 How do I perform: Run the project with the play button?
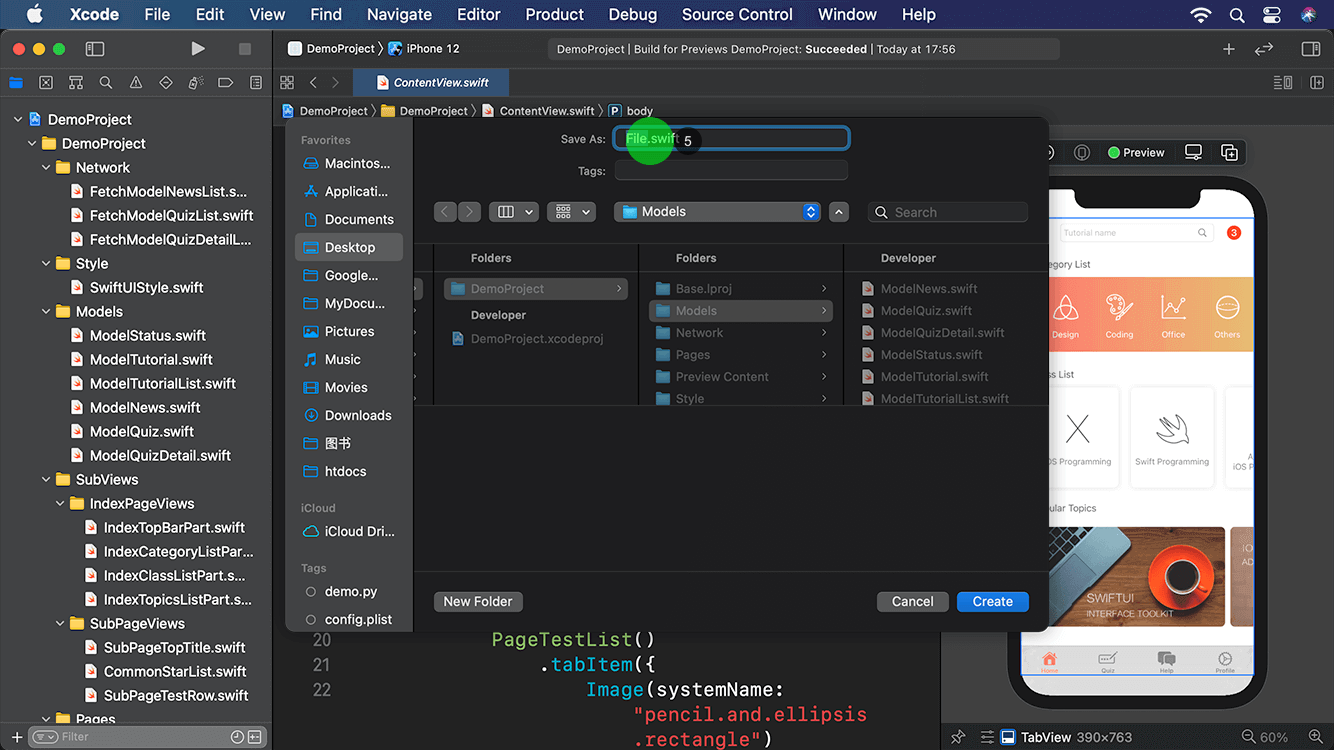click(x=198, y=49)
